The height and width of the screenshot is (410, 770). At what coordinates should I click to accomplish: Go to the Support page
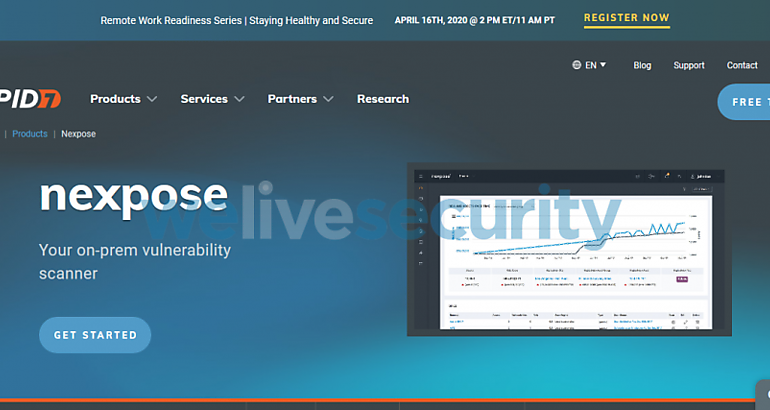(x=688, y=65)
